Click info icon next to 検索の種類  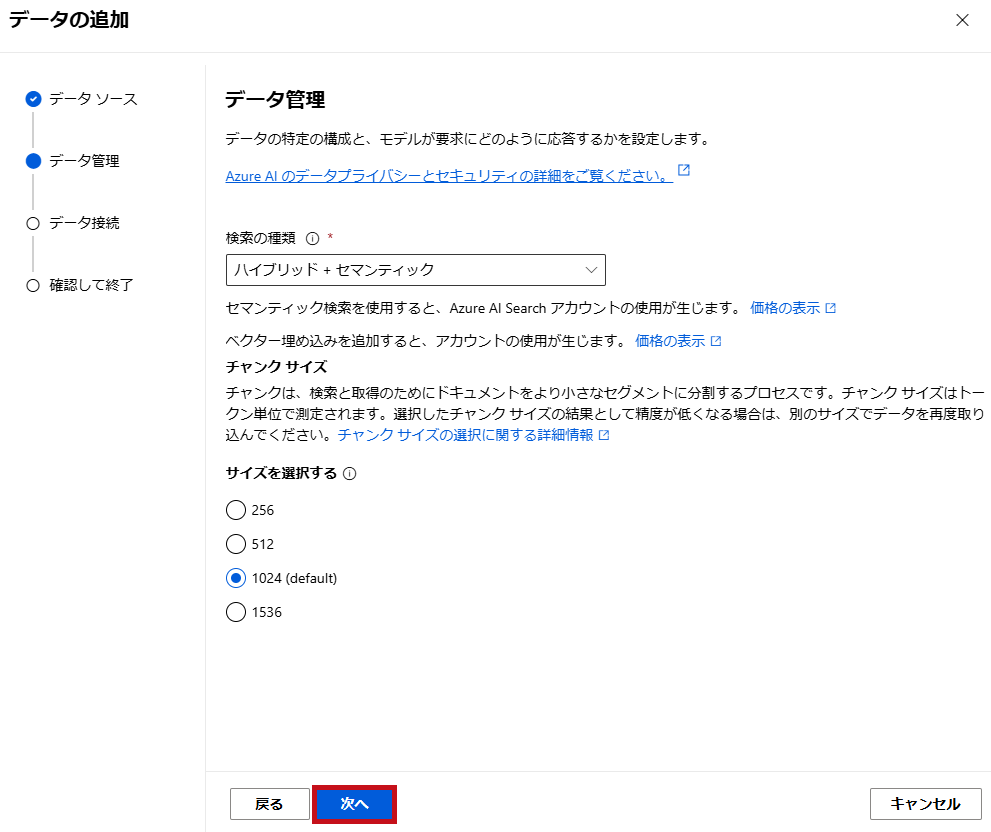point(312,238)
